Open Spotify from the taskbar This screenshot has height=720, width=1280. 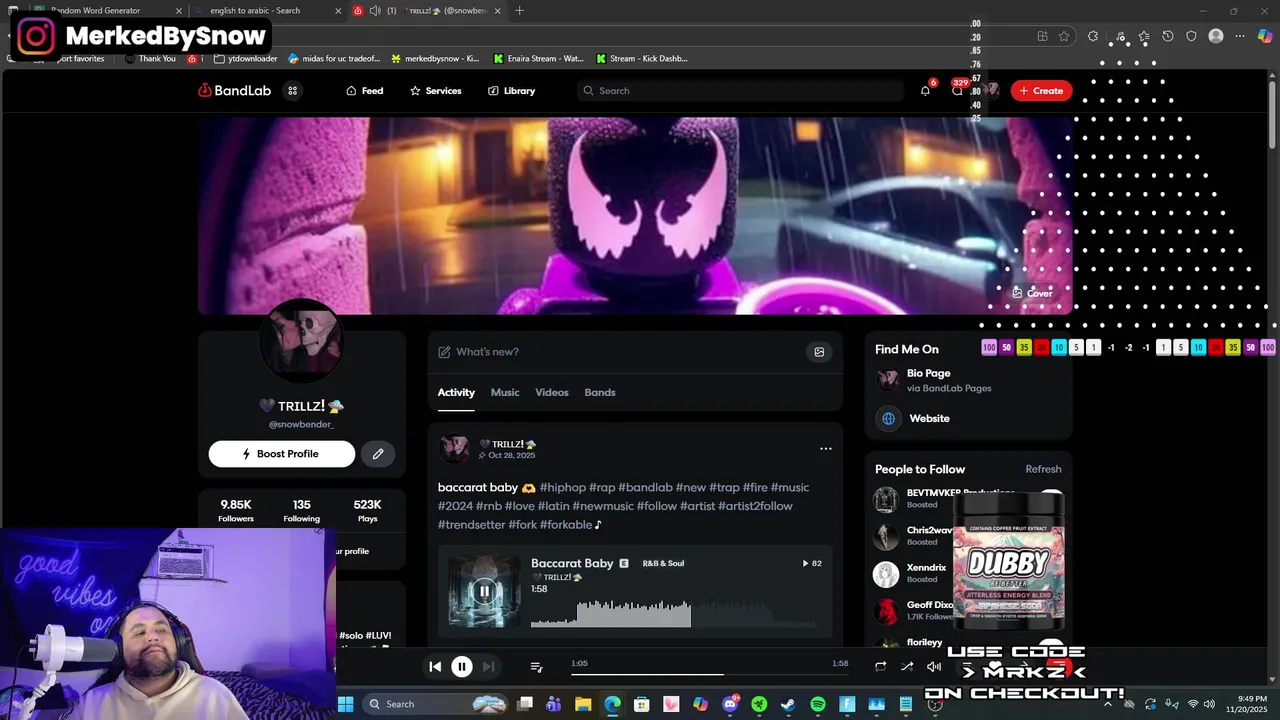818,704
